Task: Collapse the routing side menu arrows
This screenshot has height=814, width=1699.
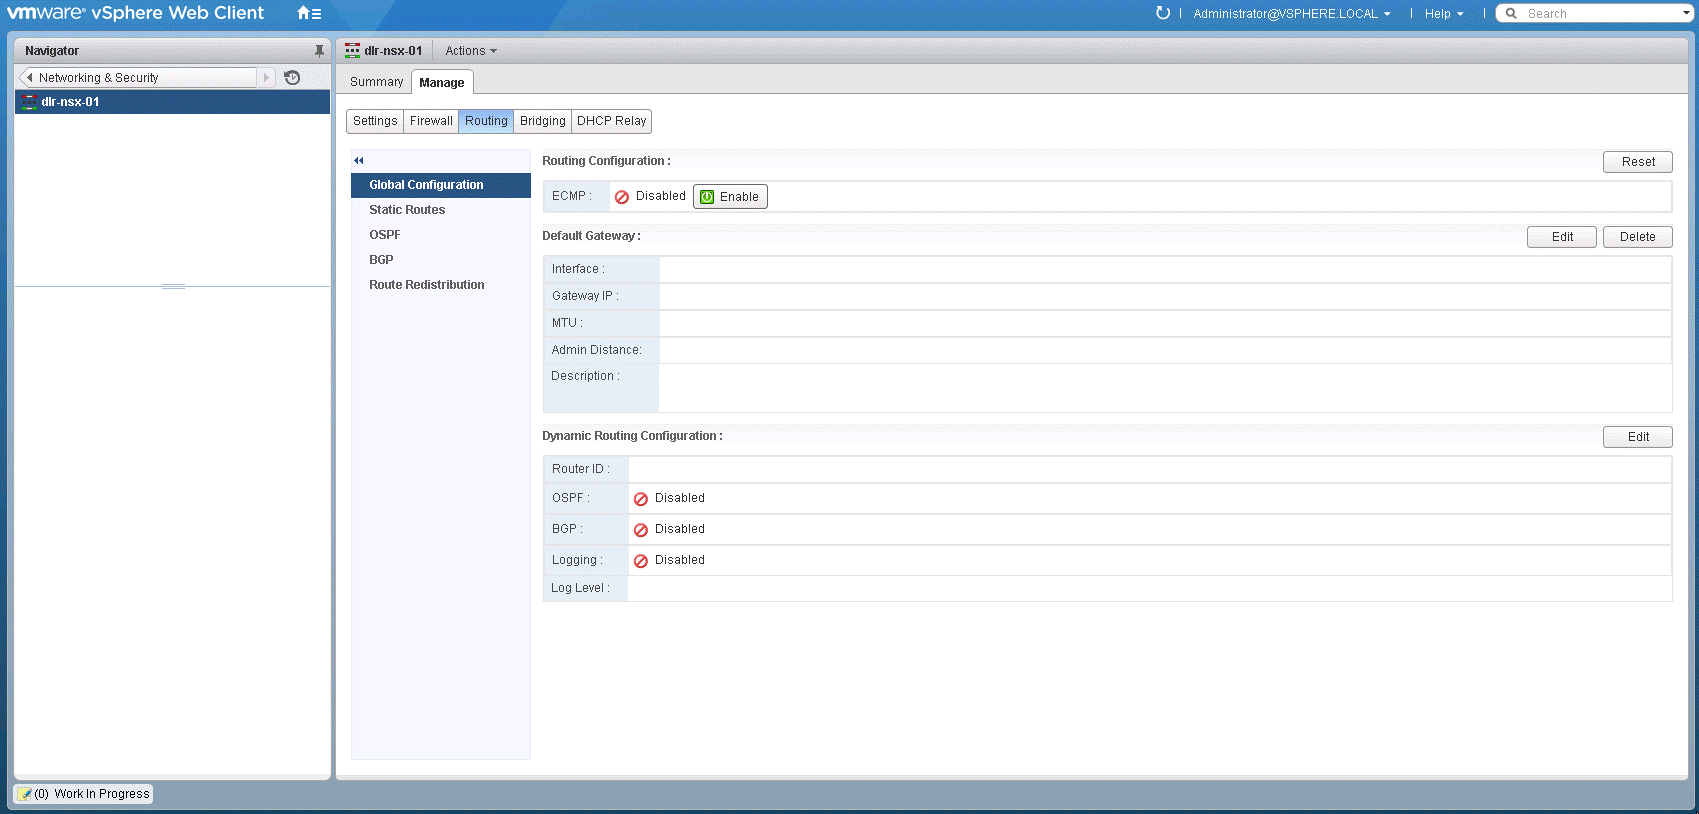Action: click(x=359, y=161)
